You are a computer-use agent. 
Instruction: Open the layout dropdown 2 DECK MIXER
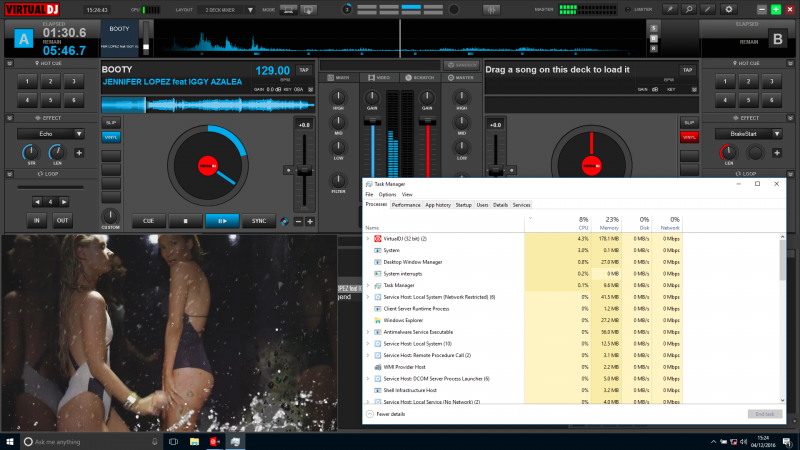(227, 10)
